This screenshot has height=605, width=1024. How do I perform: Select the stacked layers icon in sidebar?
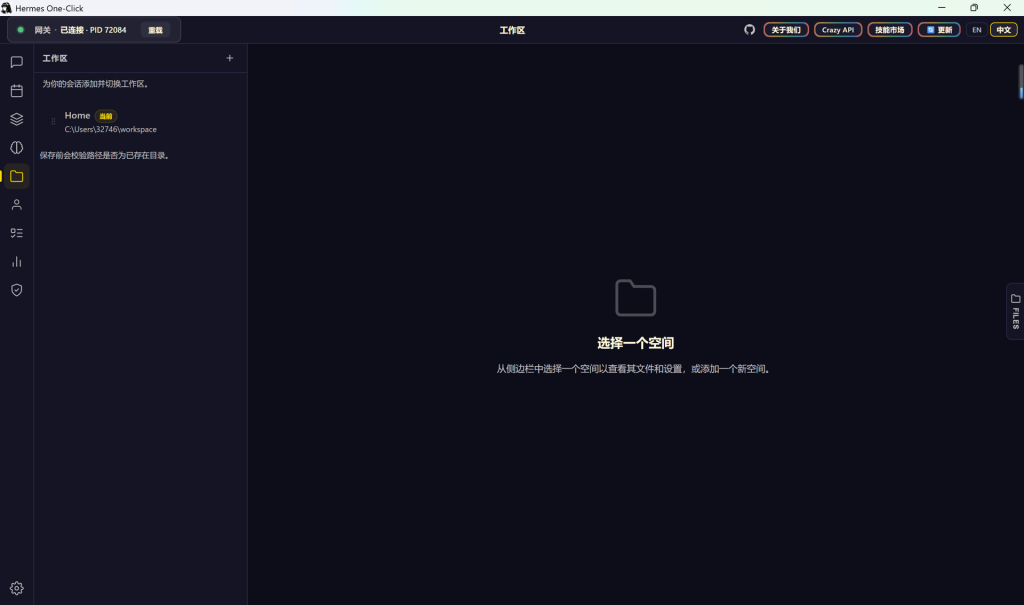(16, 119)
